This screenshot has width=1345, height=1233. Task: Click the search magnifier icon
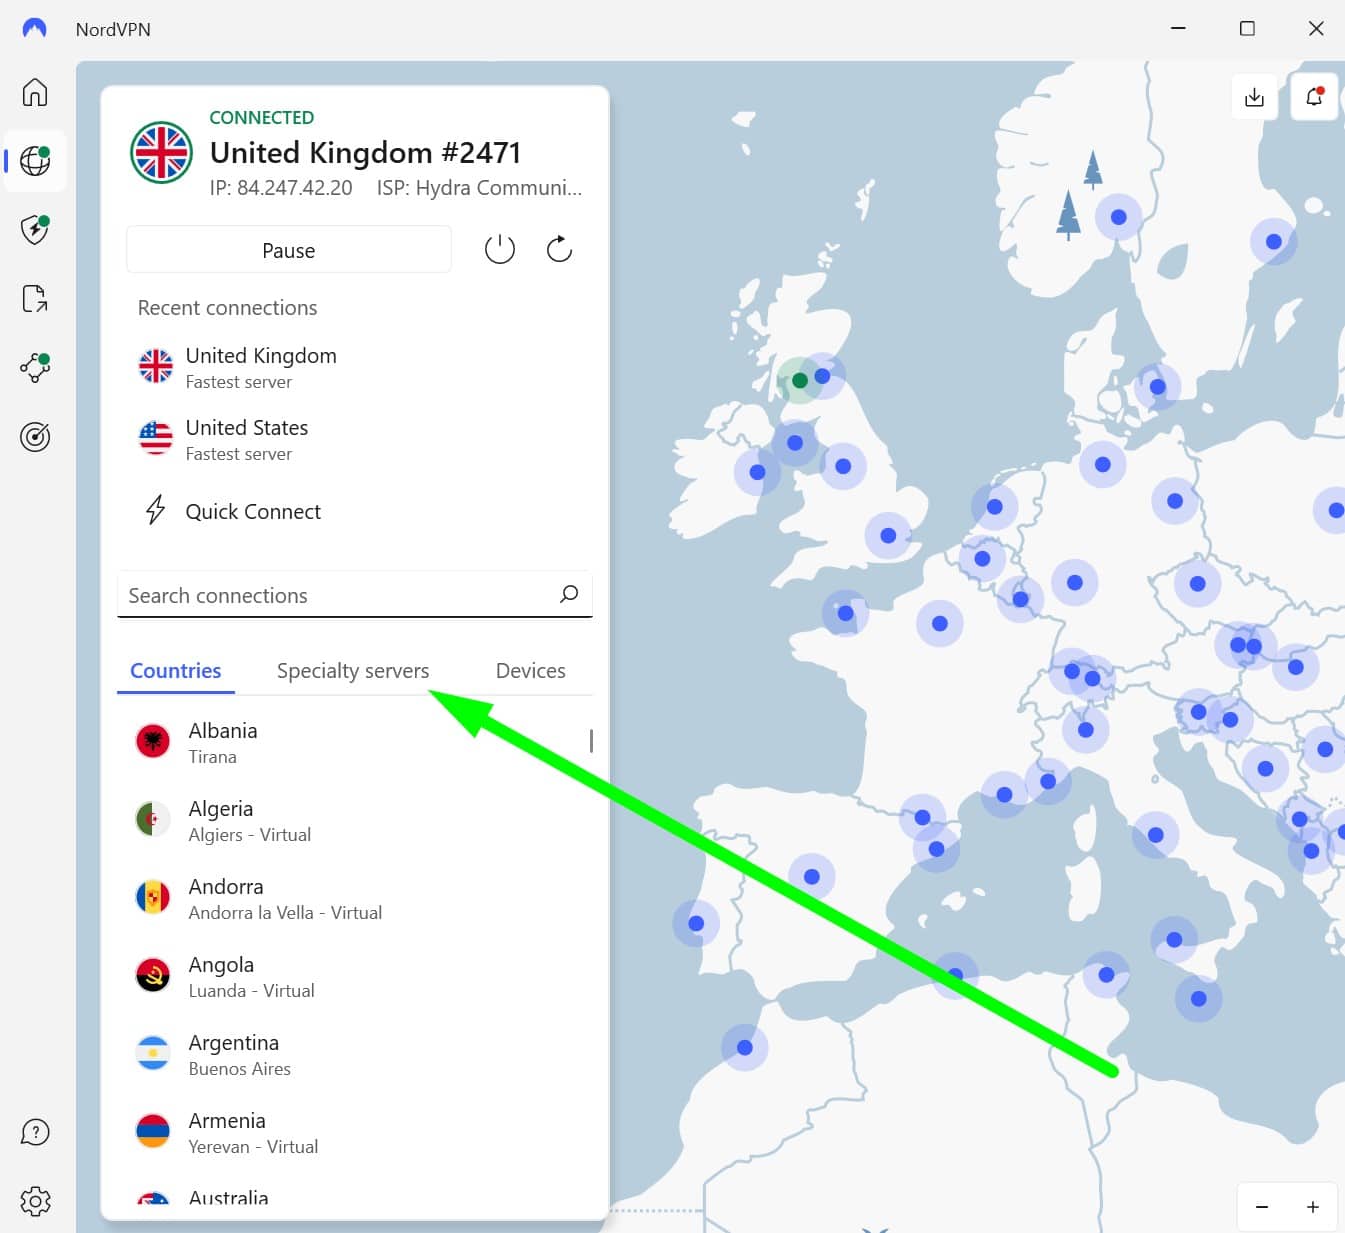coord(569,594)
